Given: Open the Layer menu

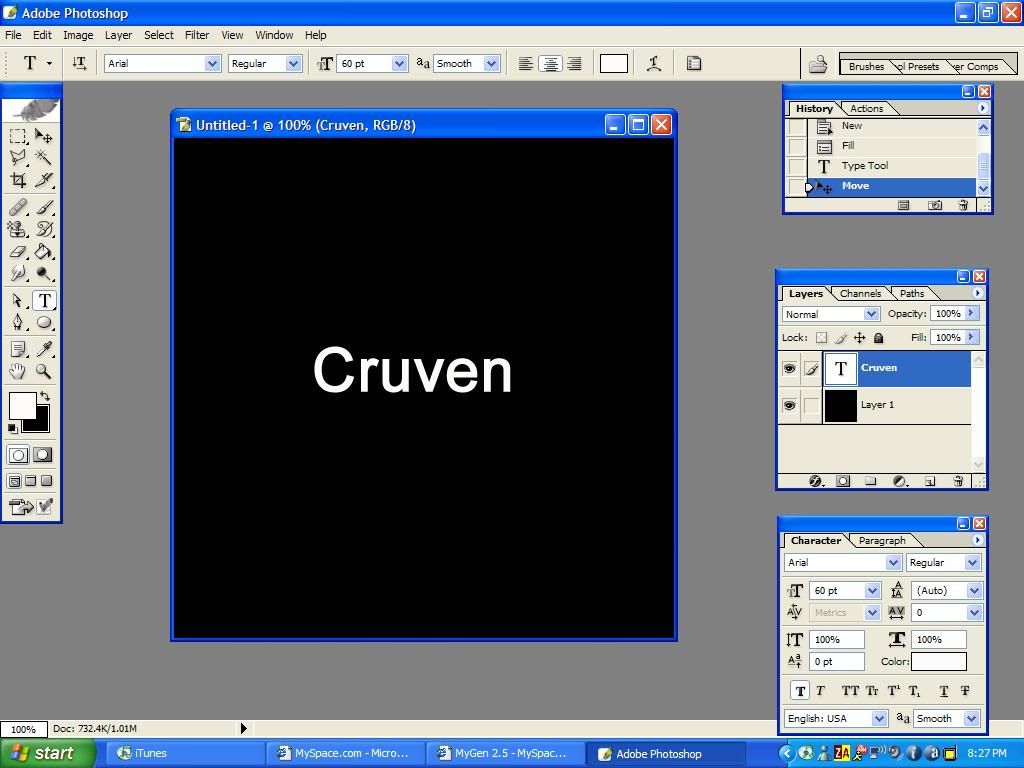Looking at the screenshot, I should [118, 35].
